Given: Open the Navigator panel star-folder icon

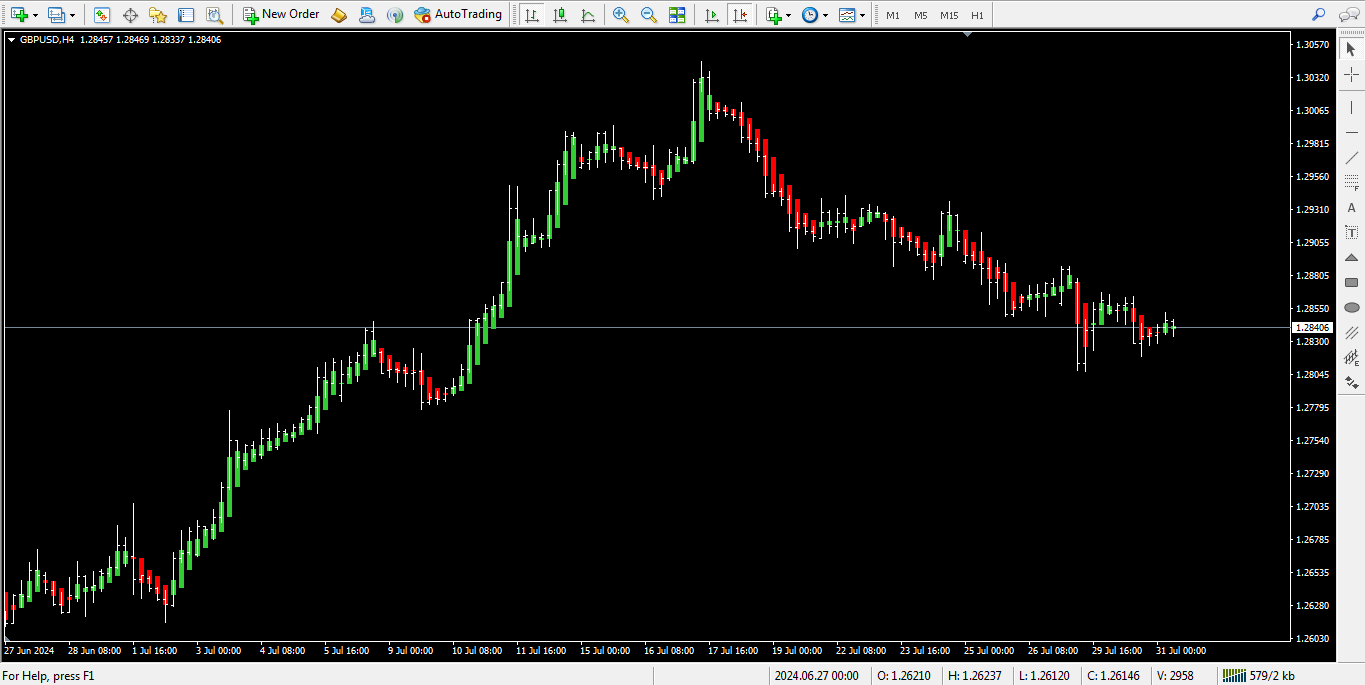Looking at the screenshot, I should coord(158,15).
